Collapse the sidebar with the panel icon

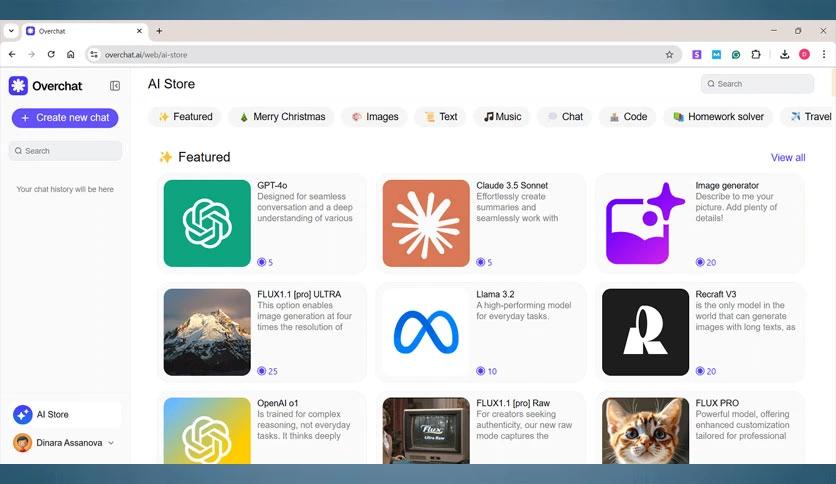coord(115,86)
